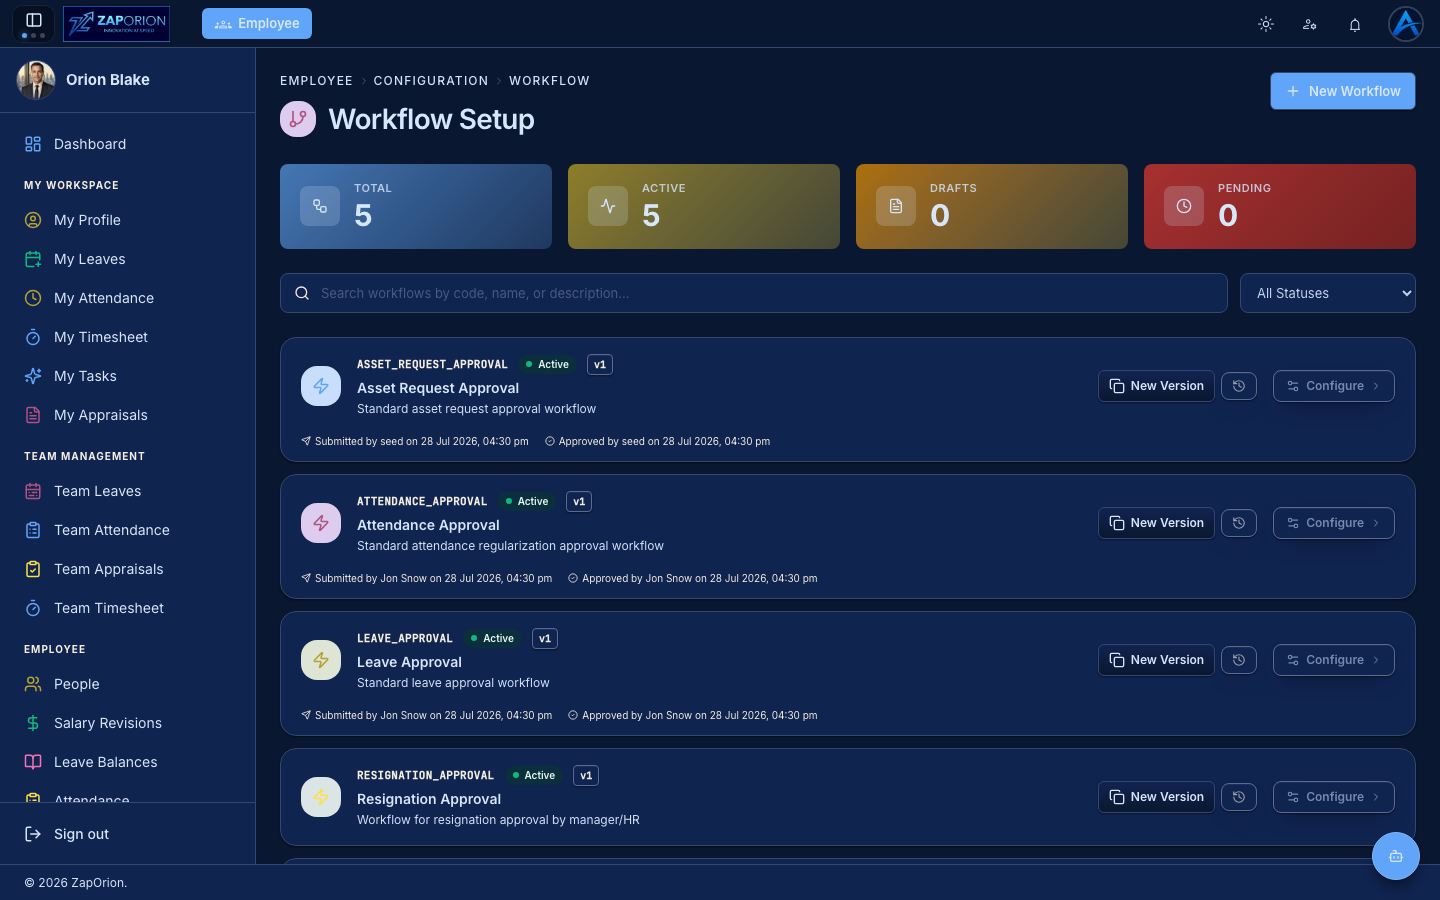Screen dimensions: 1440x900
Task: Click the Sign out icon
Action: pos(33,834)
